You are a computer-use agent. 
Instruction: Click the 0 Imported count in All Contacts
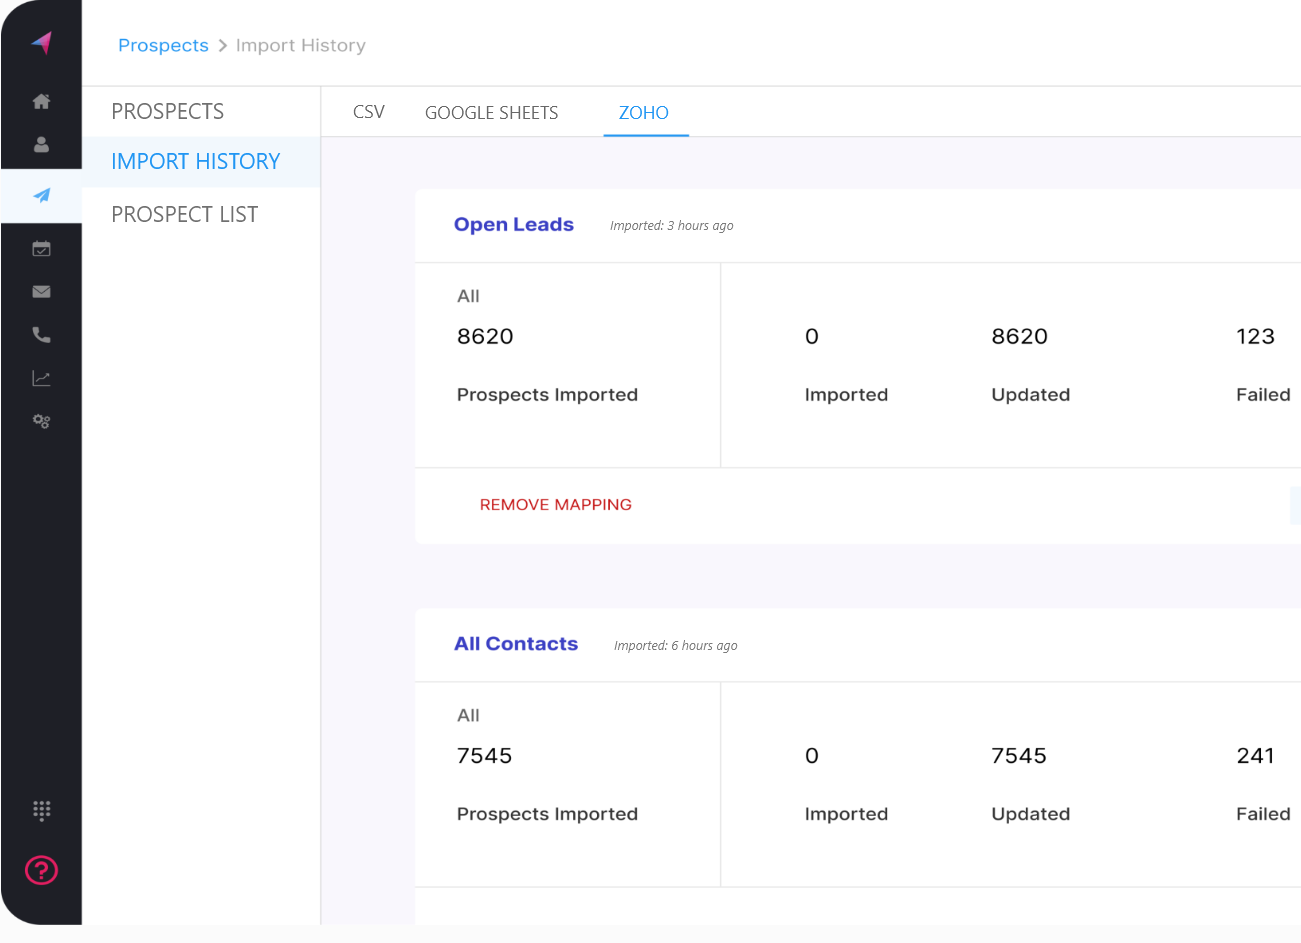click(812, 755)
